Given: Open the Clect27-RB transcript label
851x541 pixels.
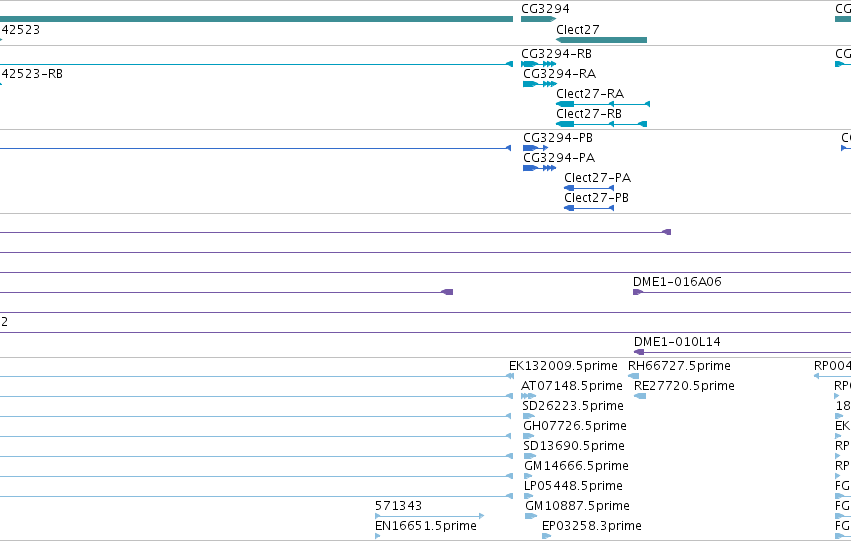Looking at the screenshot, I should tap(589, 114).
